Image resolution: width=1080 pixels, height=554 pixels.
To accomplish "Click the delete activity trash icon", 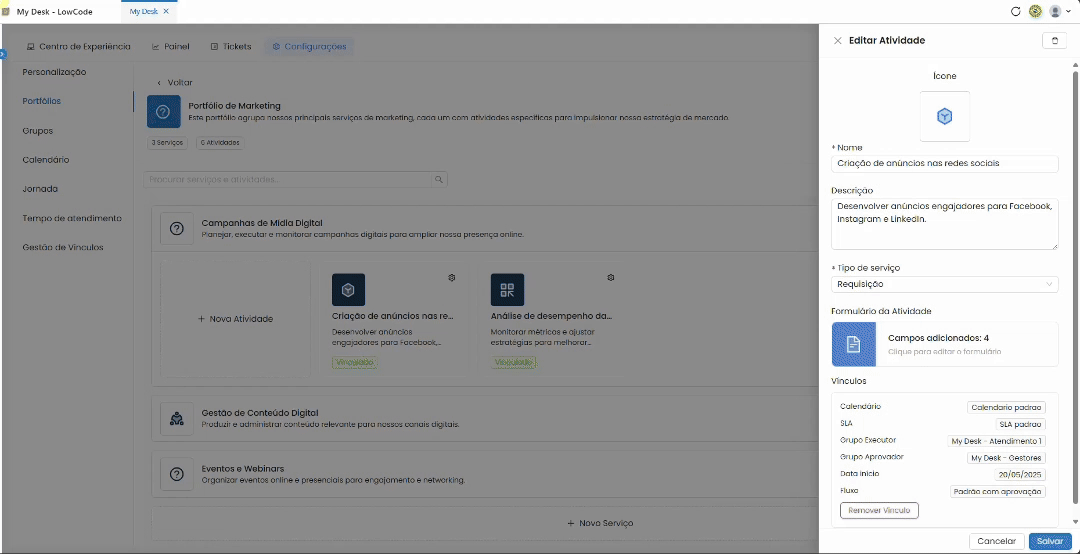I will coord(1054,41).
